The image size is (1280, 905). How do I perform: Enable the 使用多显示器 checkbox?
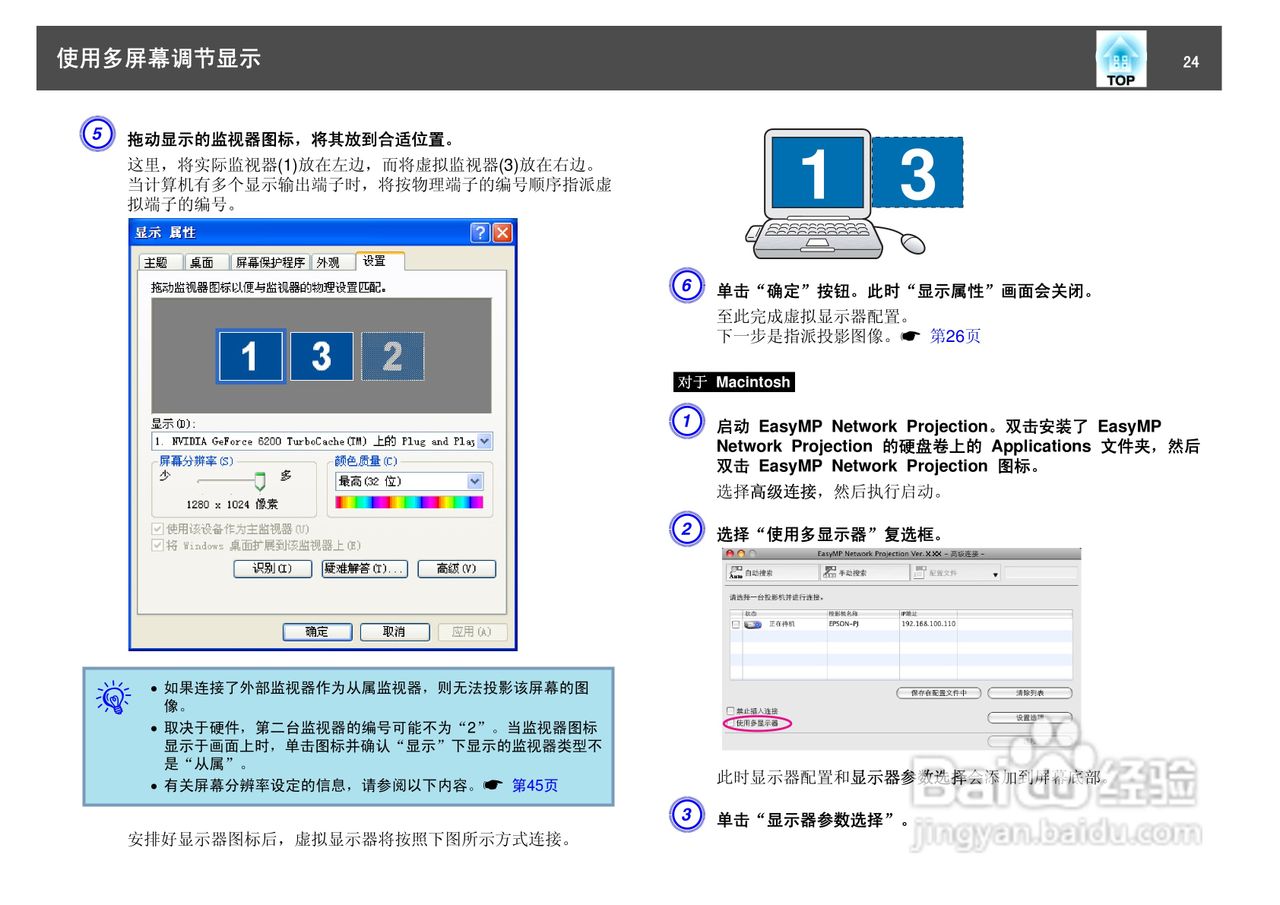(x=732, y=722)
